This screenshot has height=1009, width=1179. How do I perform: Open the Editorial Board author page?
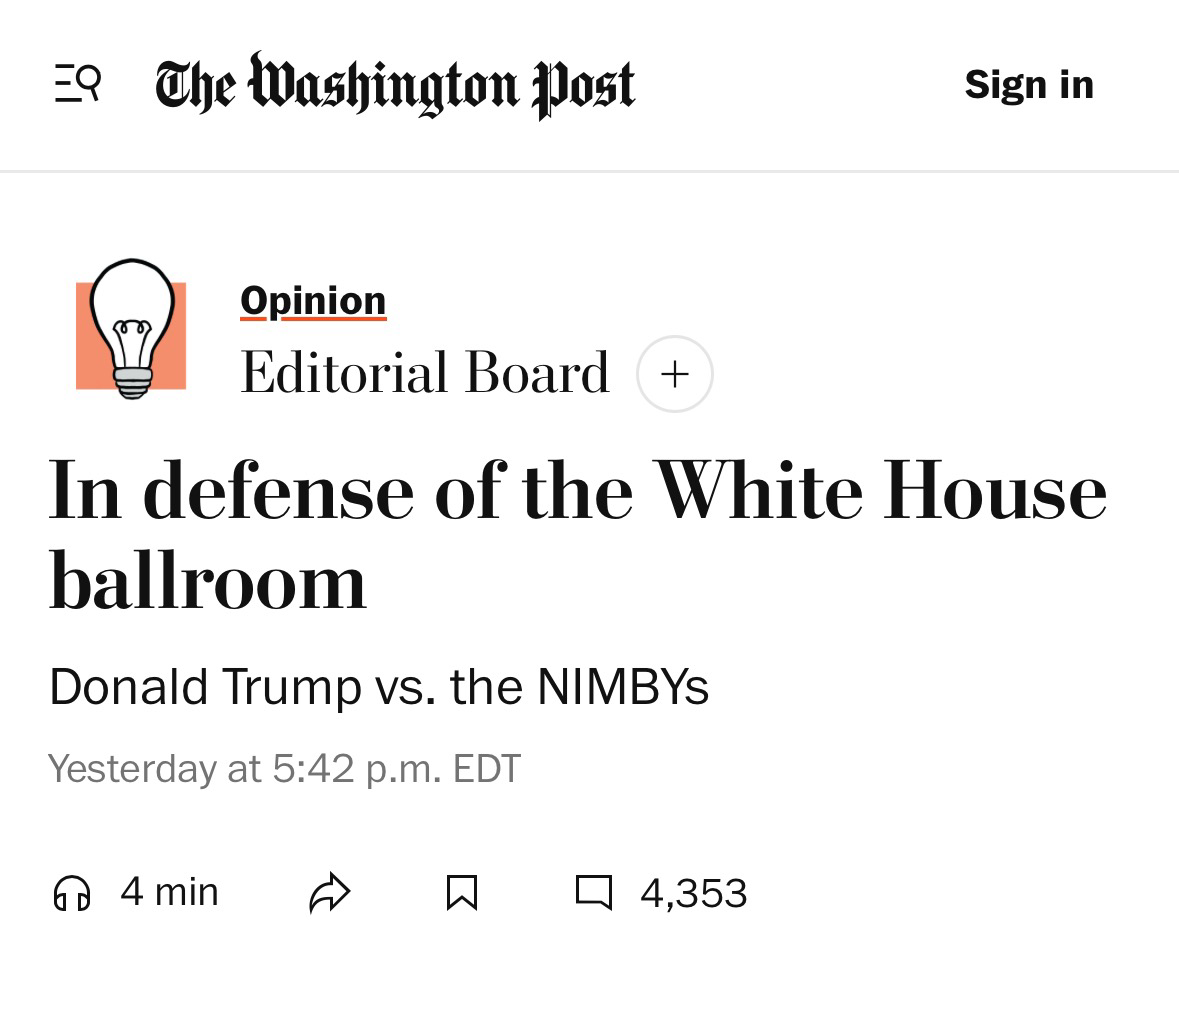pyautogui.click(x=424, y=373)
